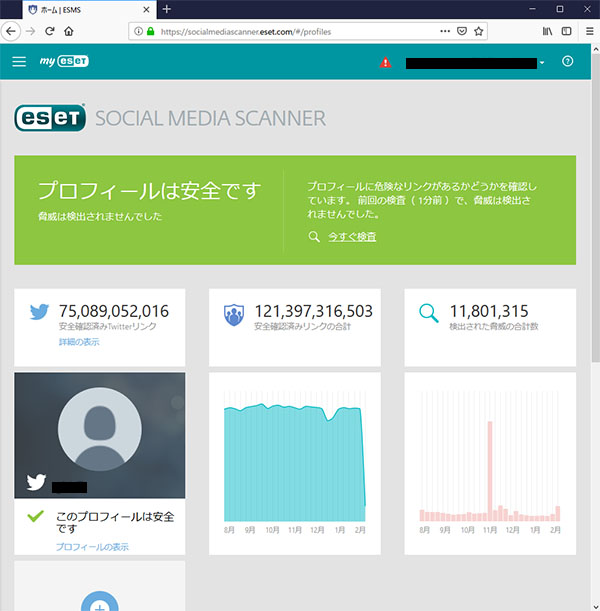This screenshot has height=611, width=600.
Task: Click the Twitter bird icon in stats card
Action: [39, 312]
